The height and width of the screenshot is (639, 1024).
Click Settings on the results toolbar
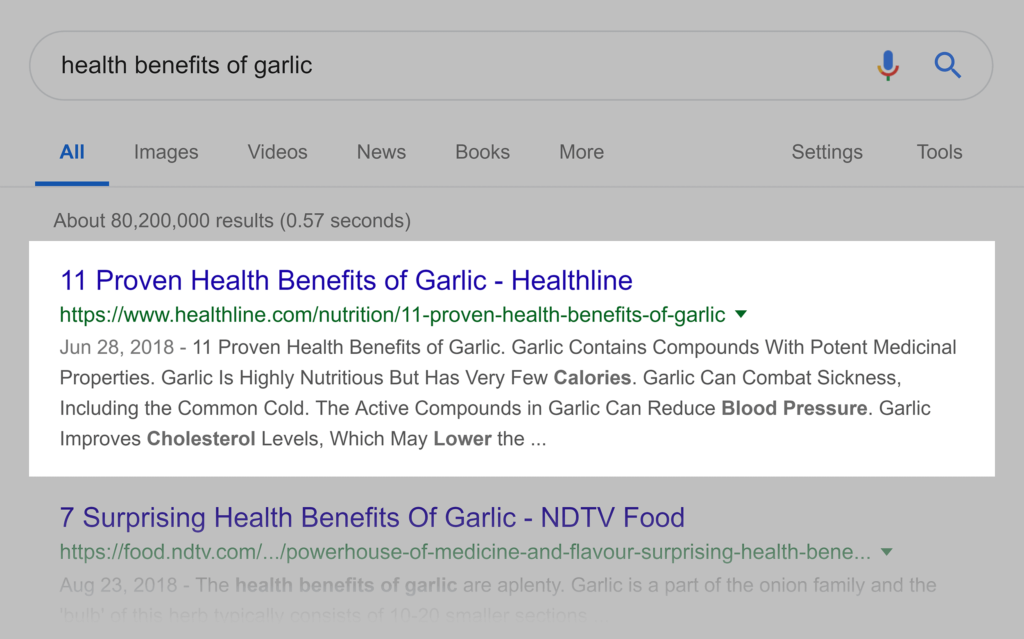click(827, 152)
